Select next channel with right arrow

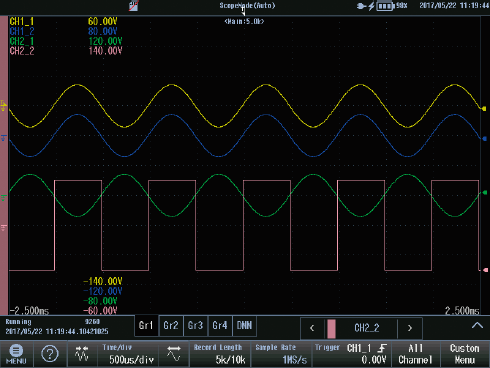pyautogui.click(x=410, y=328)
